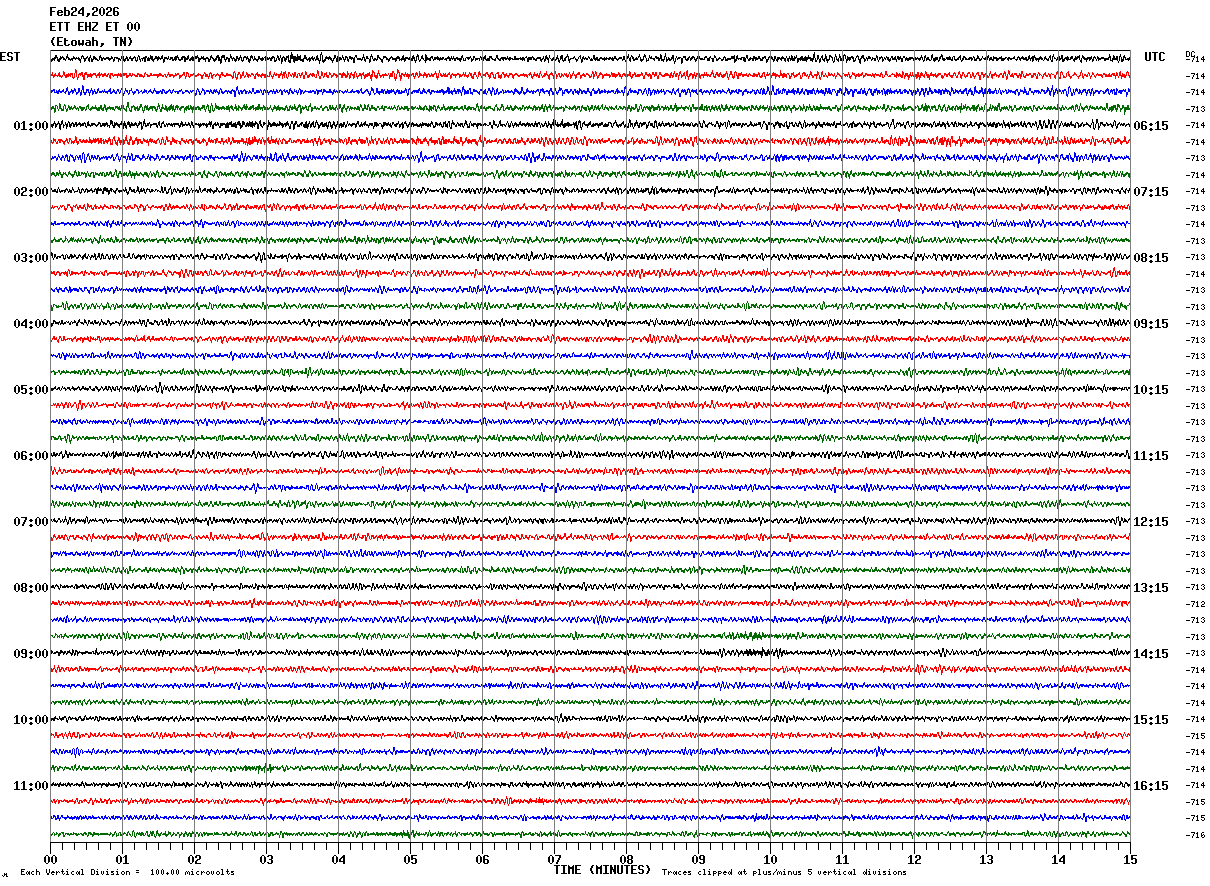Image resolution: width=1210 pixels, height=886 pixels.
Task: Click the Each Vertical Division 100.00 microvolts note
Action: 127,872
